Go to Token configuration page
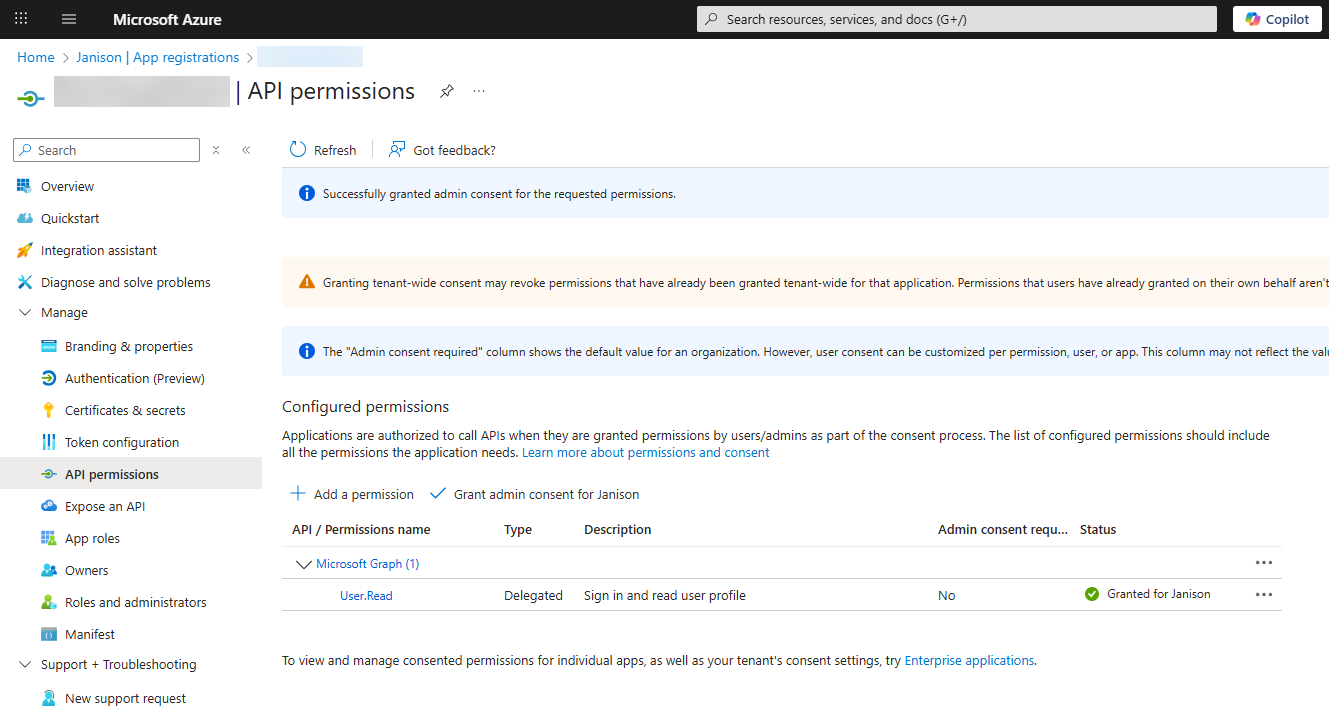This screenshot has height=719, width=1329. [x=122, y=442]
